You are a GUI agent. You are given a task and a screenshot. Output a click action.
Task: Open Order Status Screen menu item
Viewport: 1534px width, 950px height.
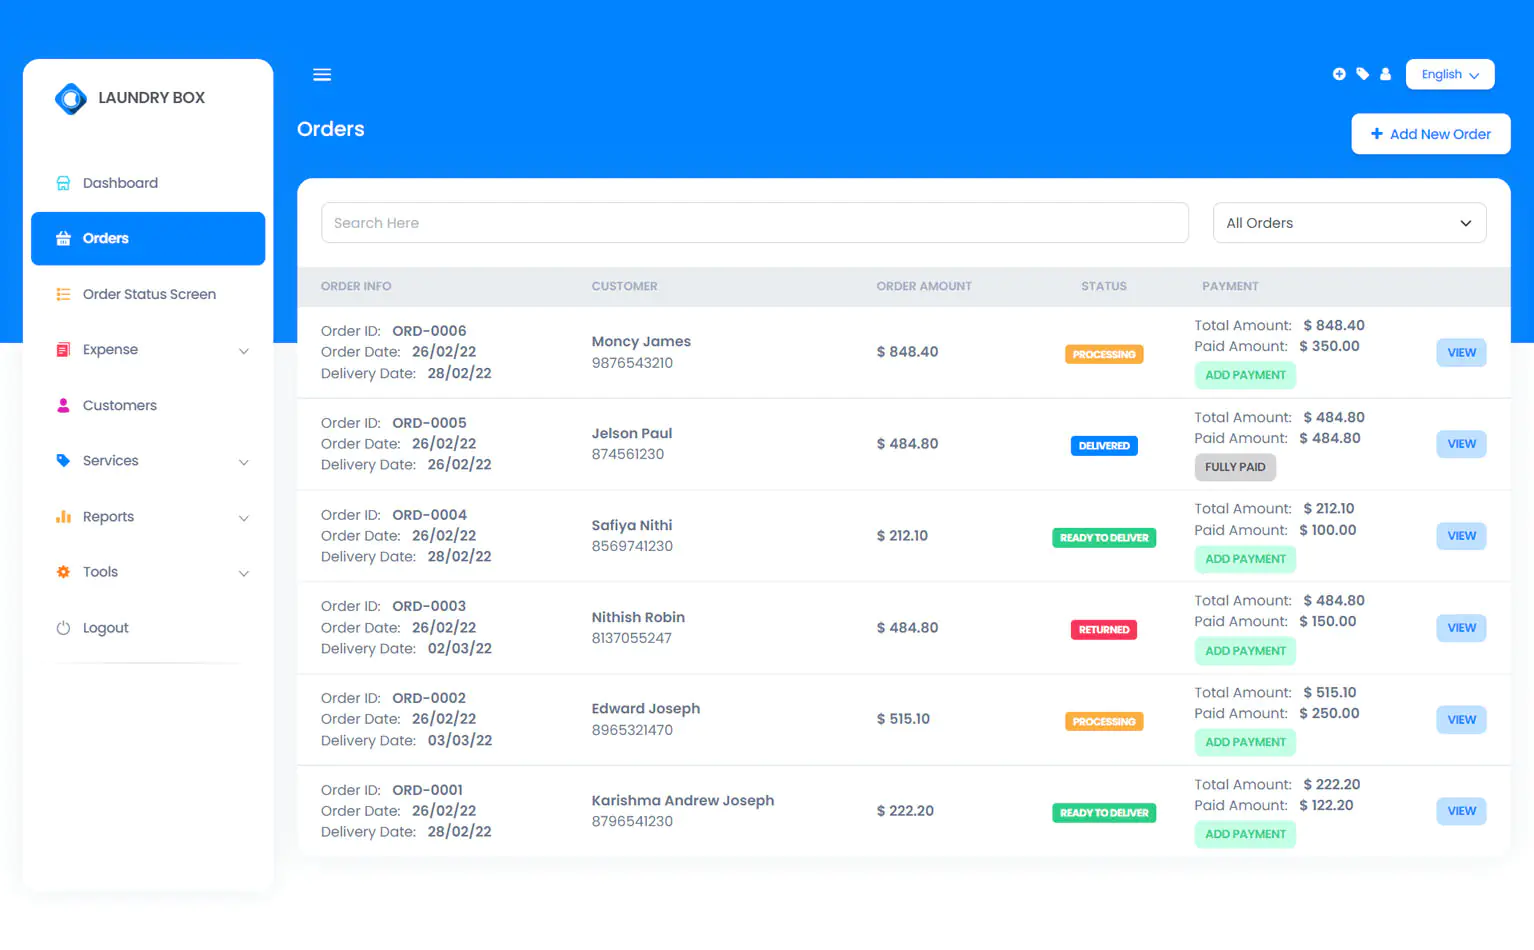(149, 294)
